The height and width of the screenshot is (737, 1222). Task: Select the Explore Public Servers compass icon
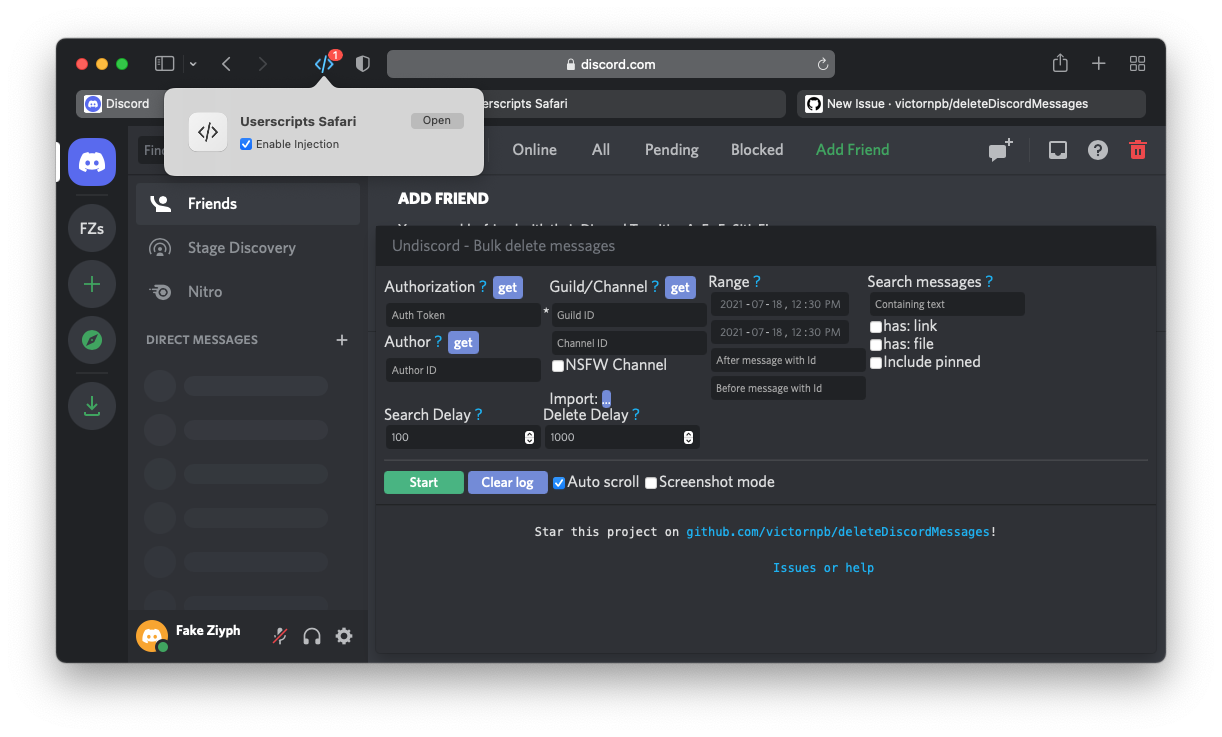91,340
